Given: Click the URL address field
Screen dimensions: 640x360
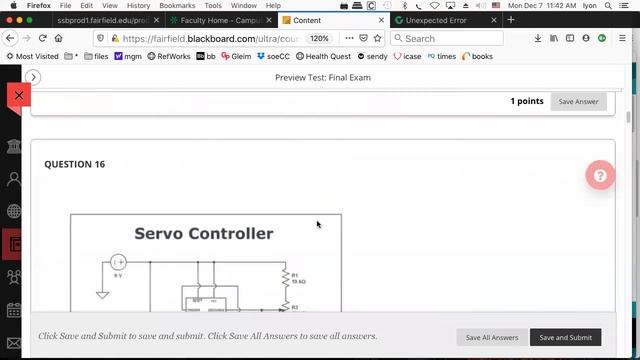Looking at the screenshot, I should click(212, 38).
